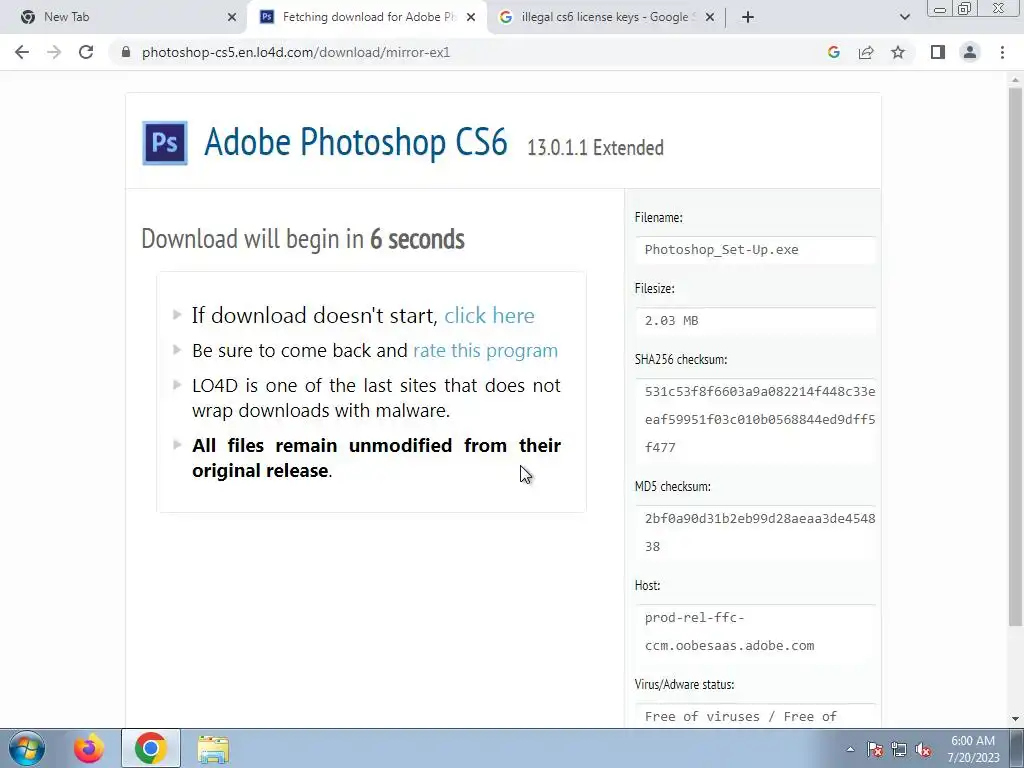Switch to illegal cs6 license keys tab
This screenshot has width=1024, height=768.
(606, 17)
